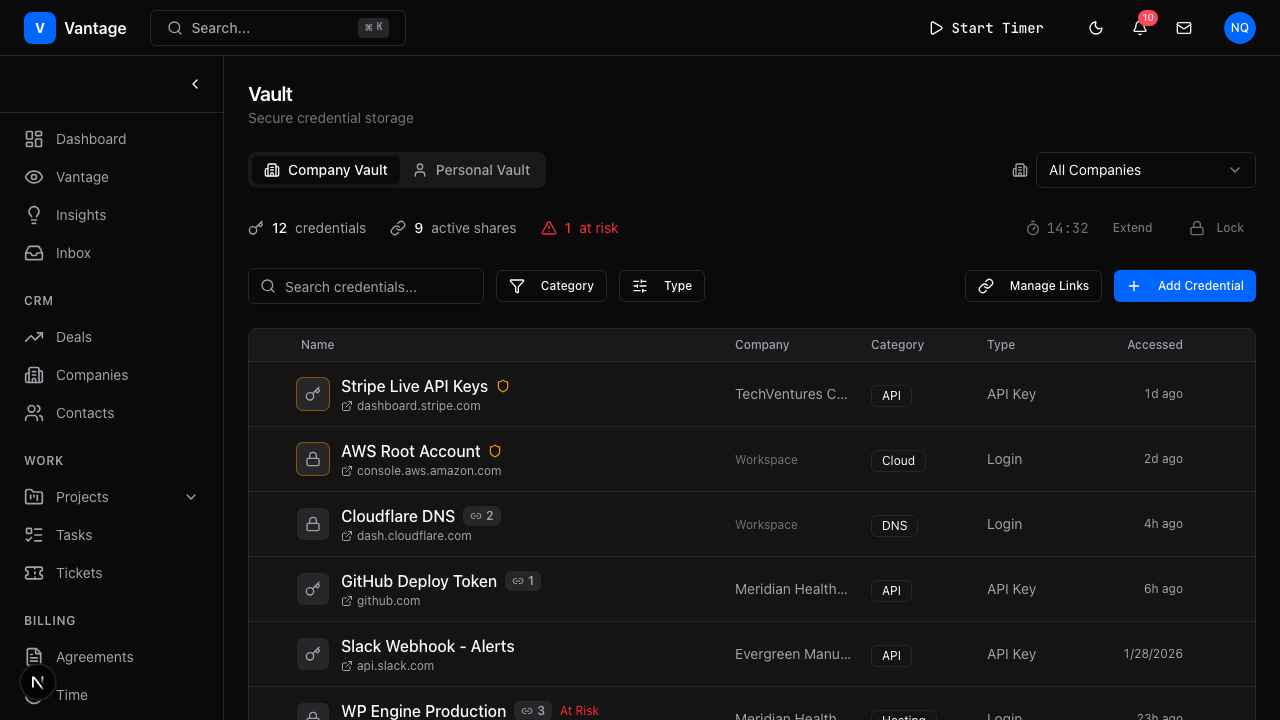Click Cloudflare DNS share link badge
Viewport: 1280px width, 720px height.
click(x=482, y=516)
